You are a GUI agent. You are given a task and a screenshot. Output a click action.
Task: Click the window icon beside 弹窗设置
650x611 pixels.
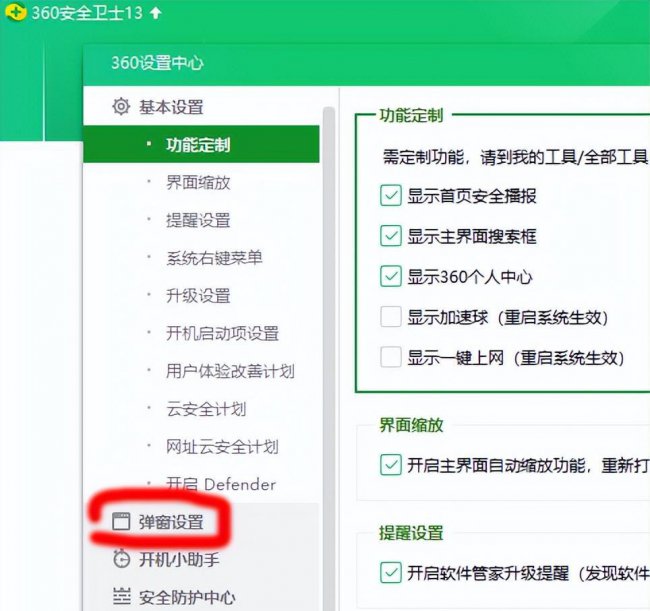coord(121,521)
